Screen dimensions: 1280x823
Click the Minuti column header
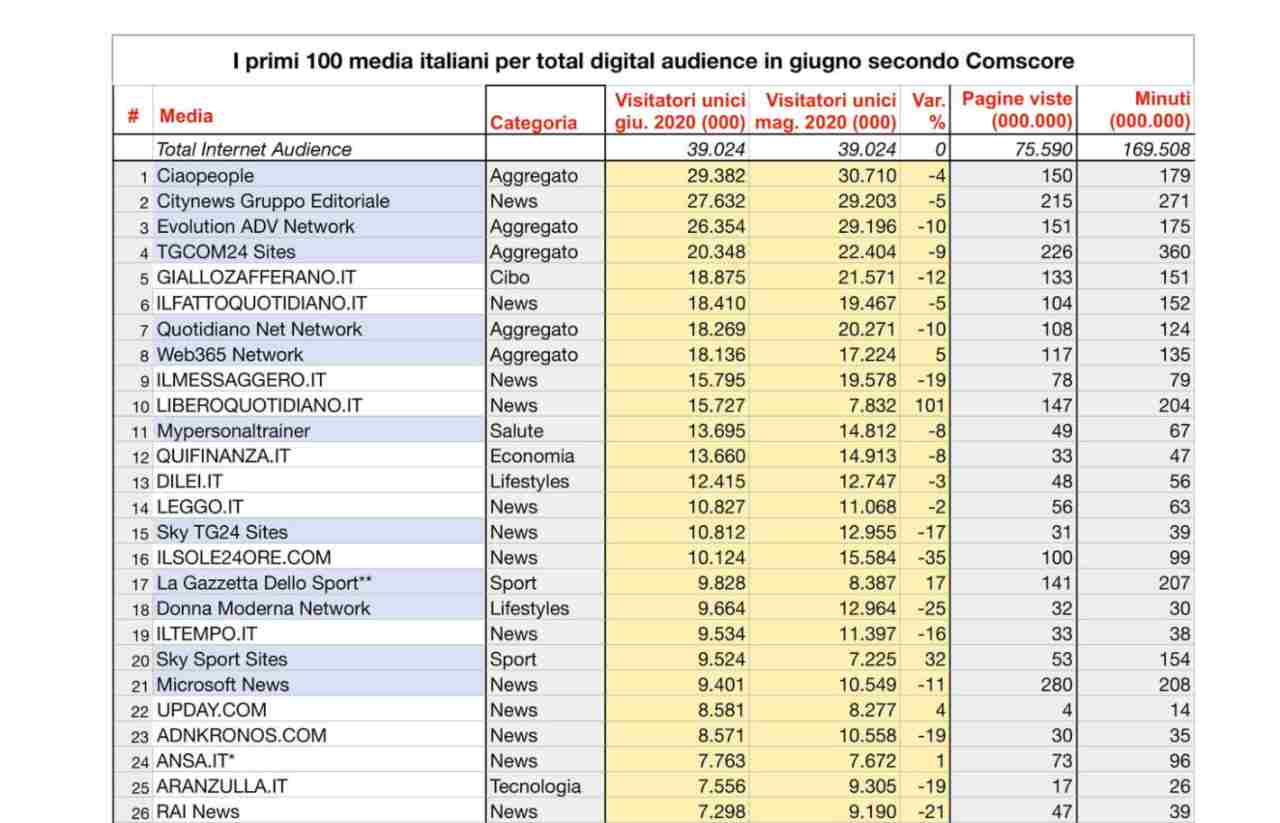1150,111
